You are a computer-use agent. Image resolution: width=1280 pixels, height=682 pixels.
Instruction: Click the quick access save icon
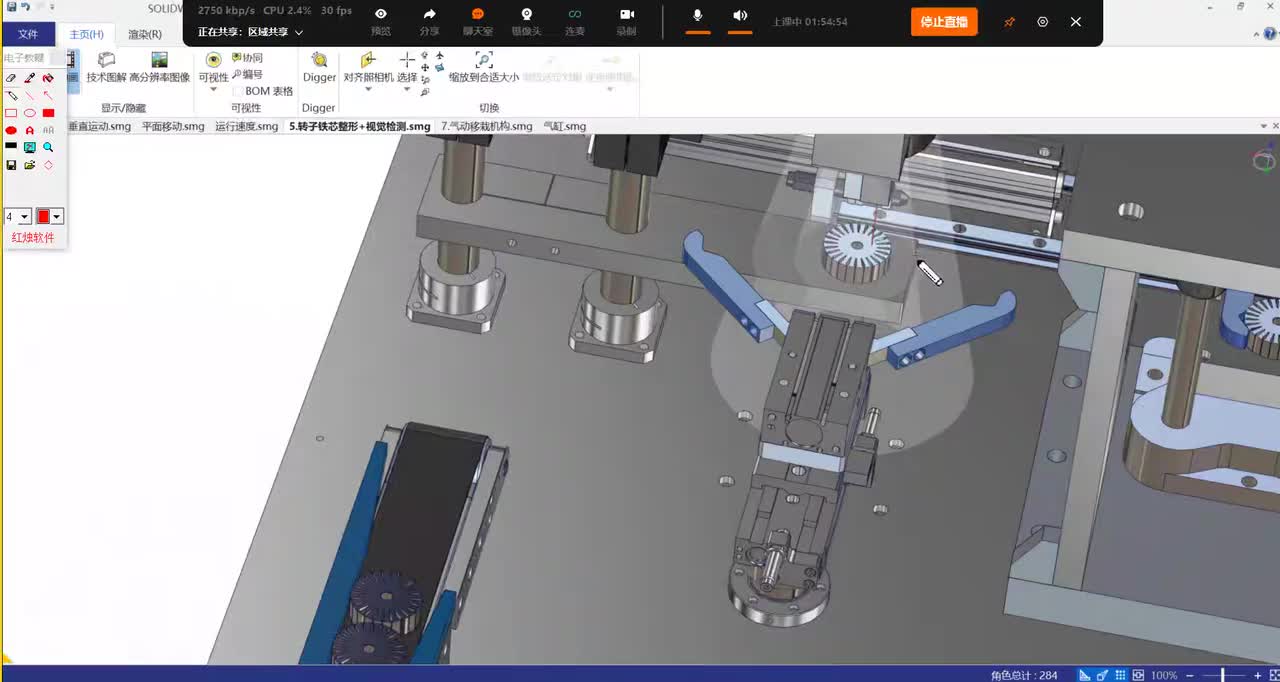11,7
